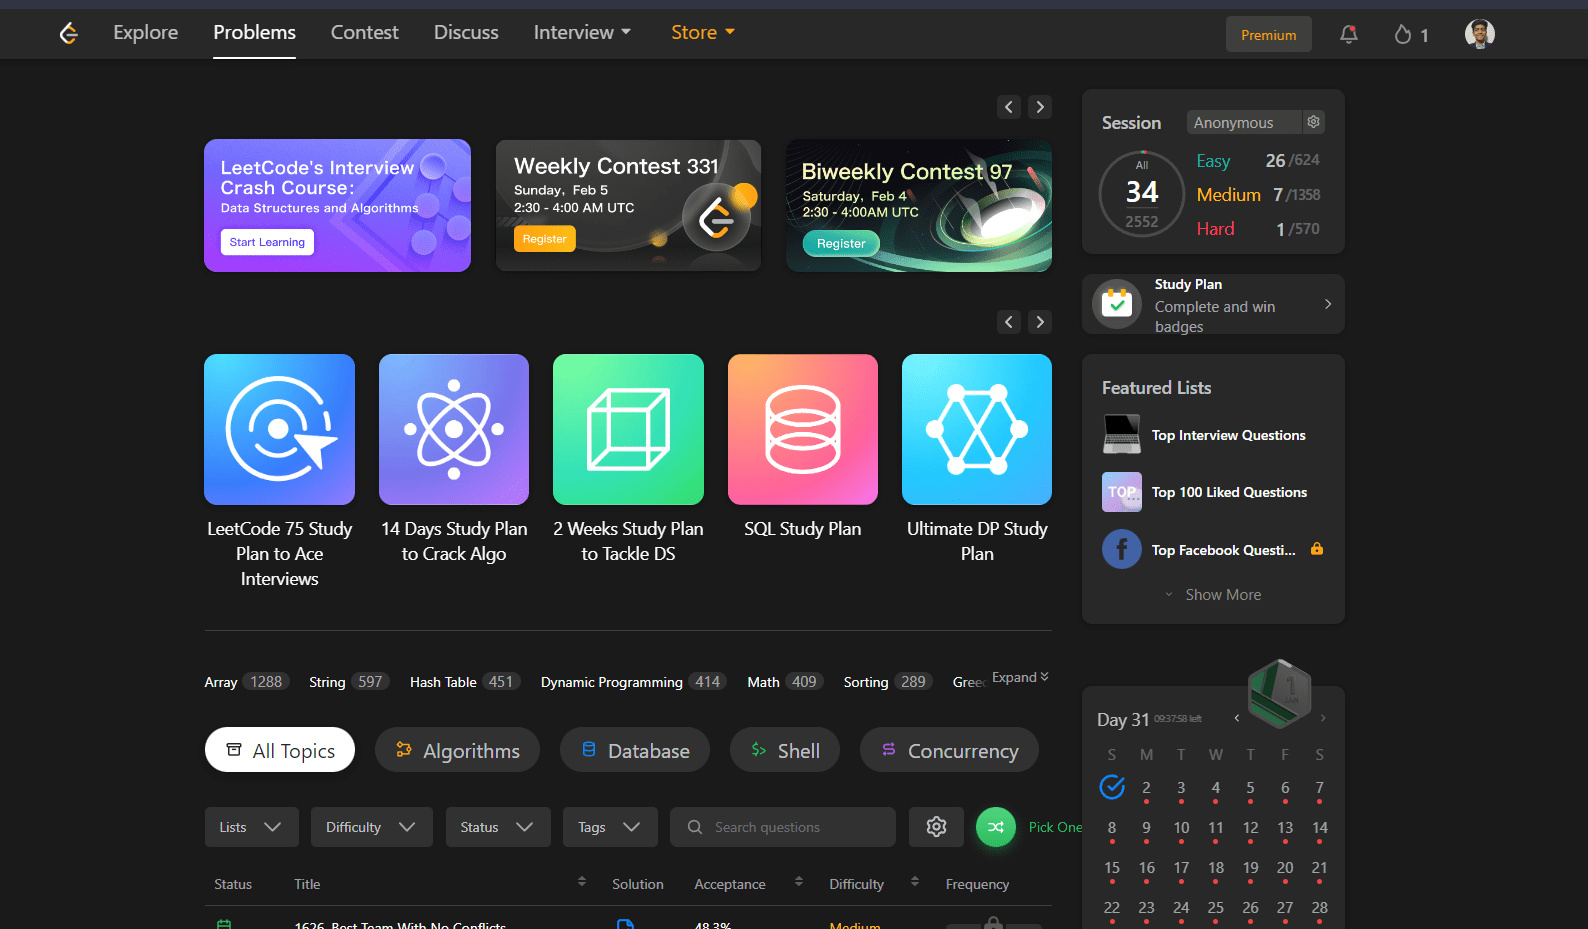Open the Tags filter dropdown
The width and height of the screenshot is (1588, 929).
(610, 827)
